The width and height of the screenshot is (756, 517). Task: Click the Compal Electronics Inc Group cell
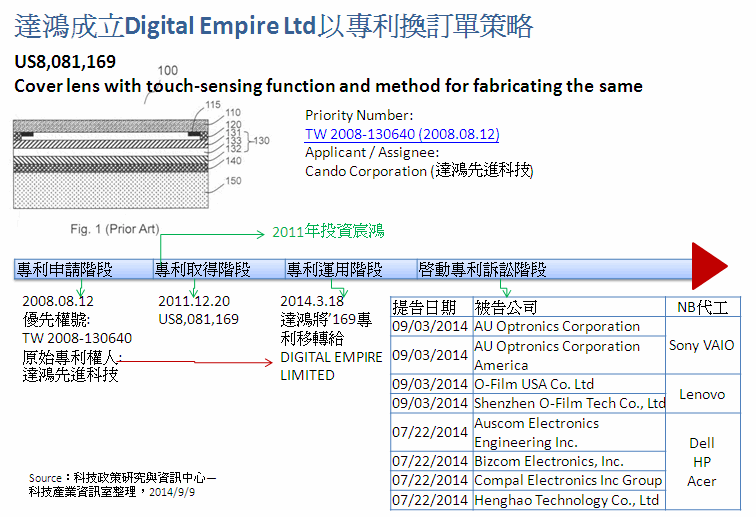point(568,480)
